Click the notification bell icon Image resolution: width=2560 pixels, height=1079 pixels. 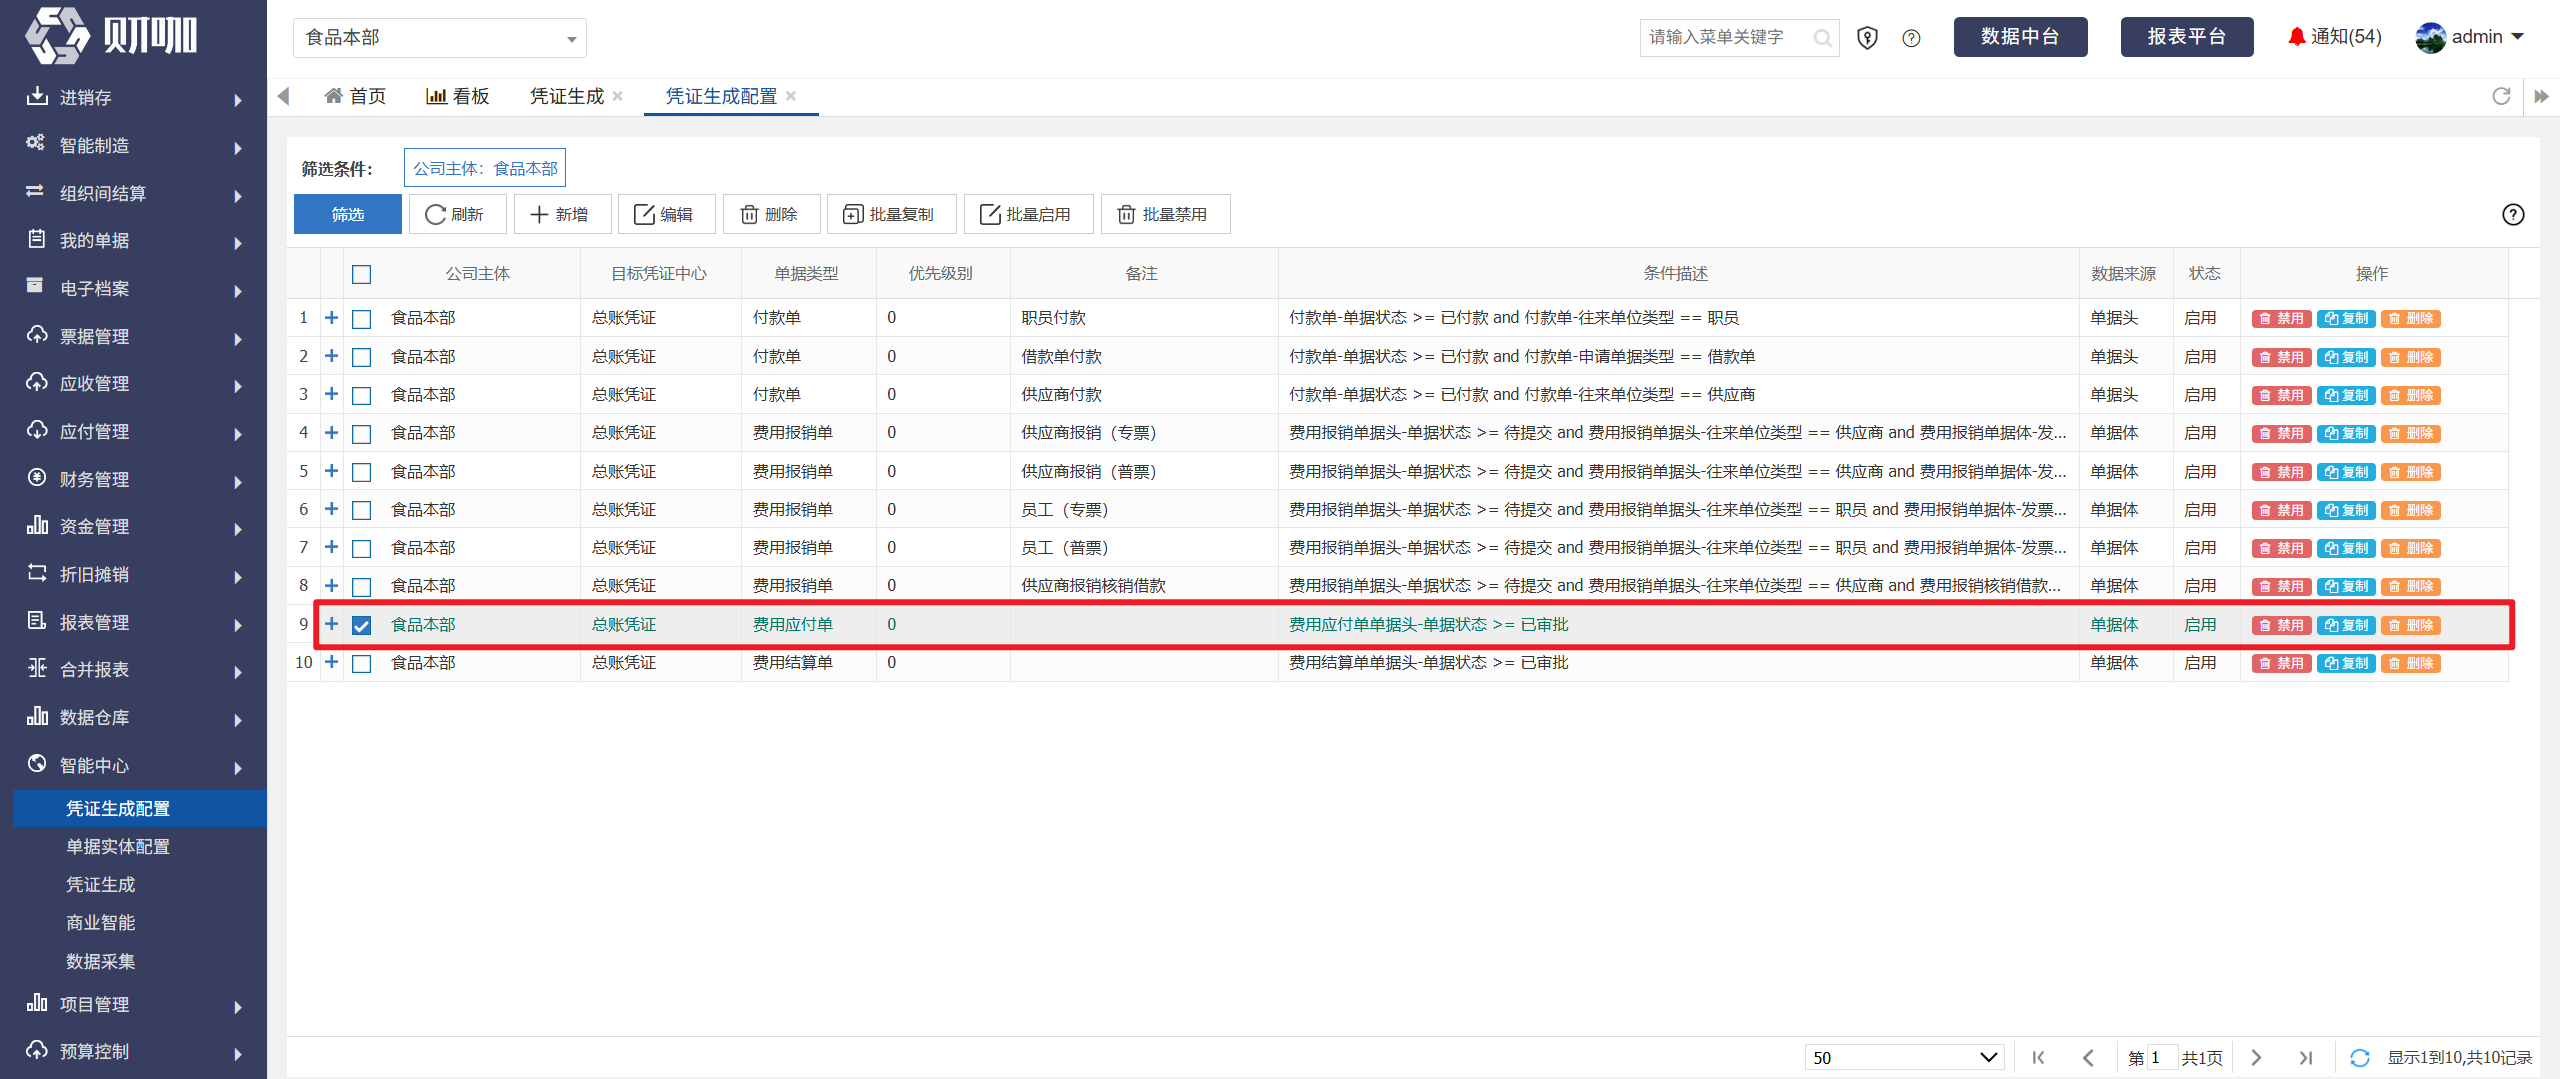[2296, 37]
